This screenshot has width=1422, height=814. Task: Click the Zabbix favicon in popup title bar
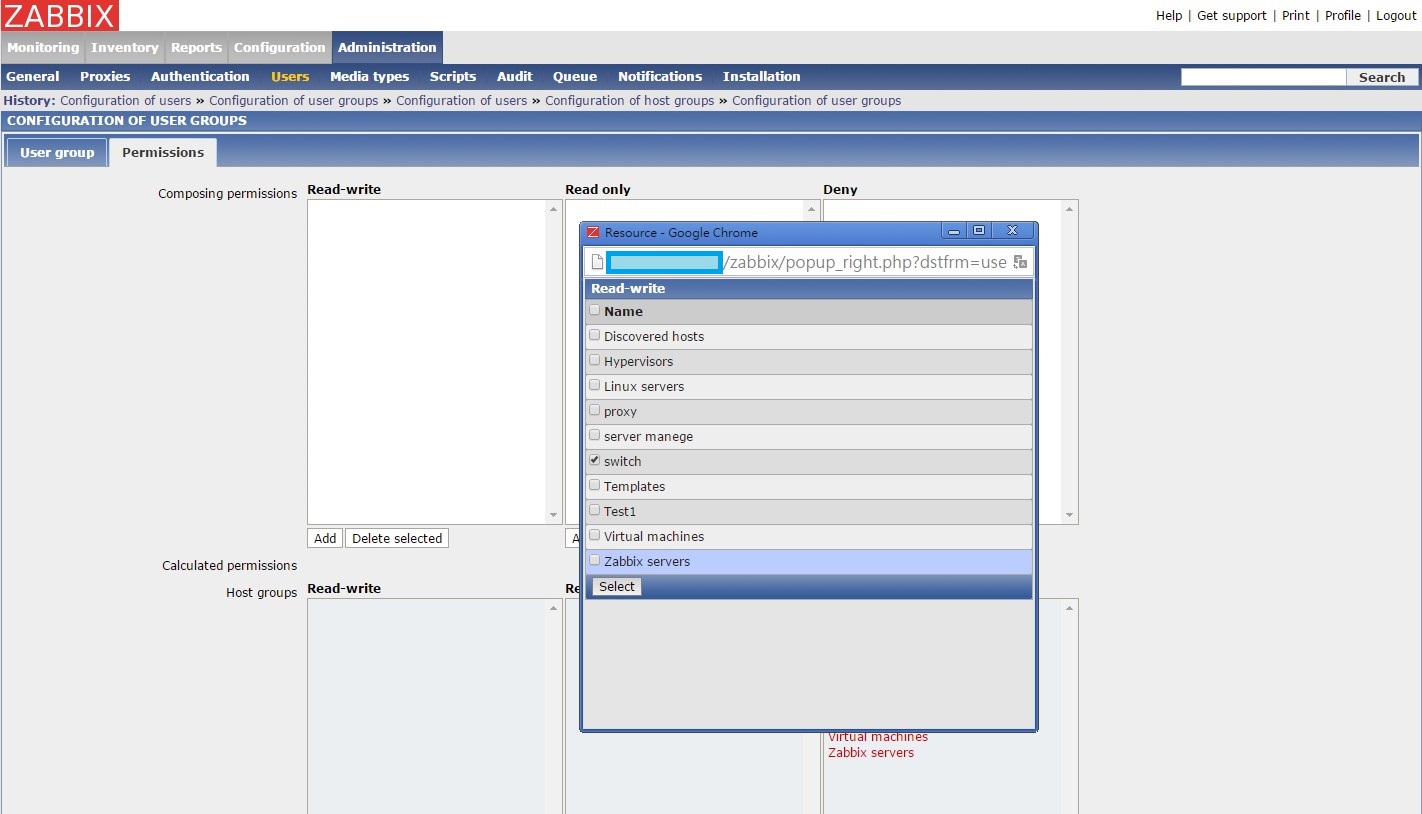pyautogui.click(x=593, y=232)
